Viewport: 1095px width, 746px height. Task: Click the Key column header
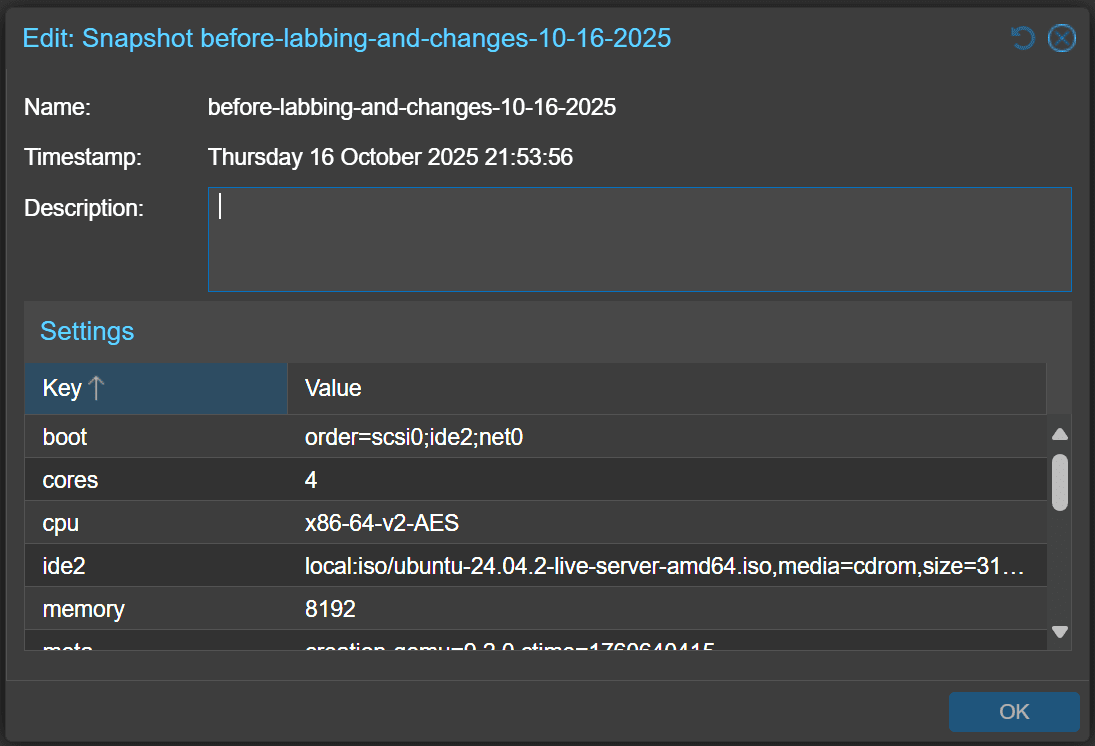click(x=60, y=388)
